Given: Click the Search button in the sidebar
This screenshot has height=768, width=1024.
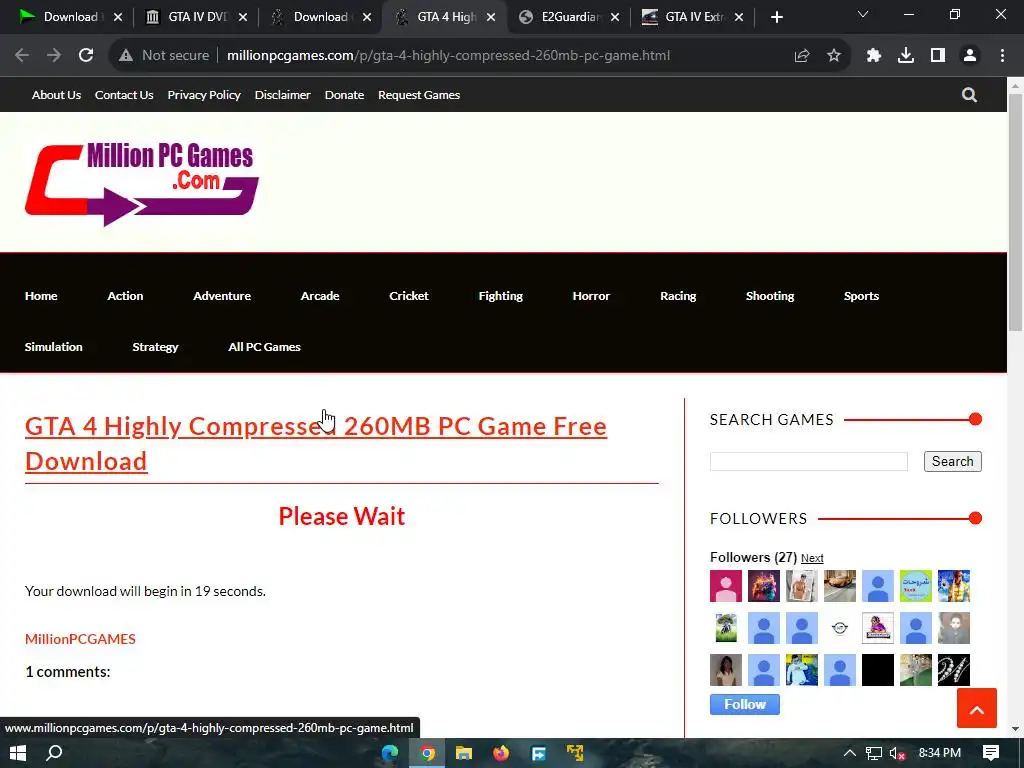Looking at the screenshot, I should click(952, 461).
